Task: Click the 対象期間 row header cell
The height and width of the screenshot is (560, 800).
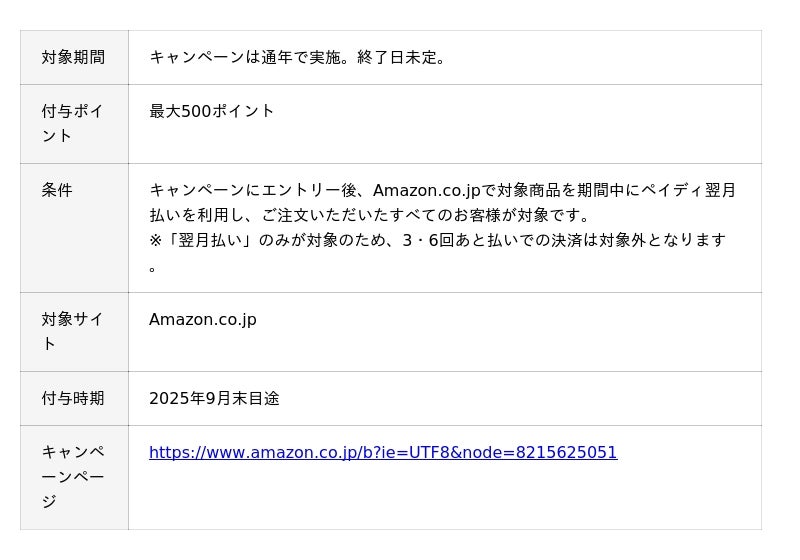Action: click(73, 58)
